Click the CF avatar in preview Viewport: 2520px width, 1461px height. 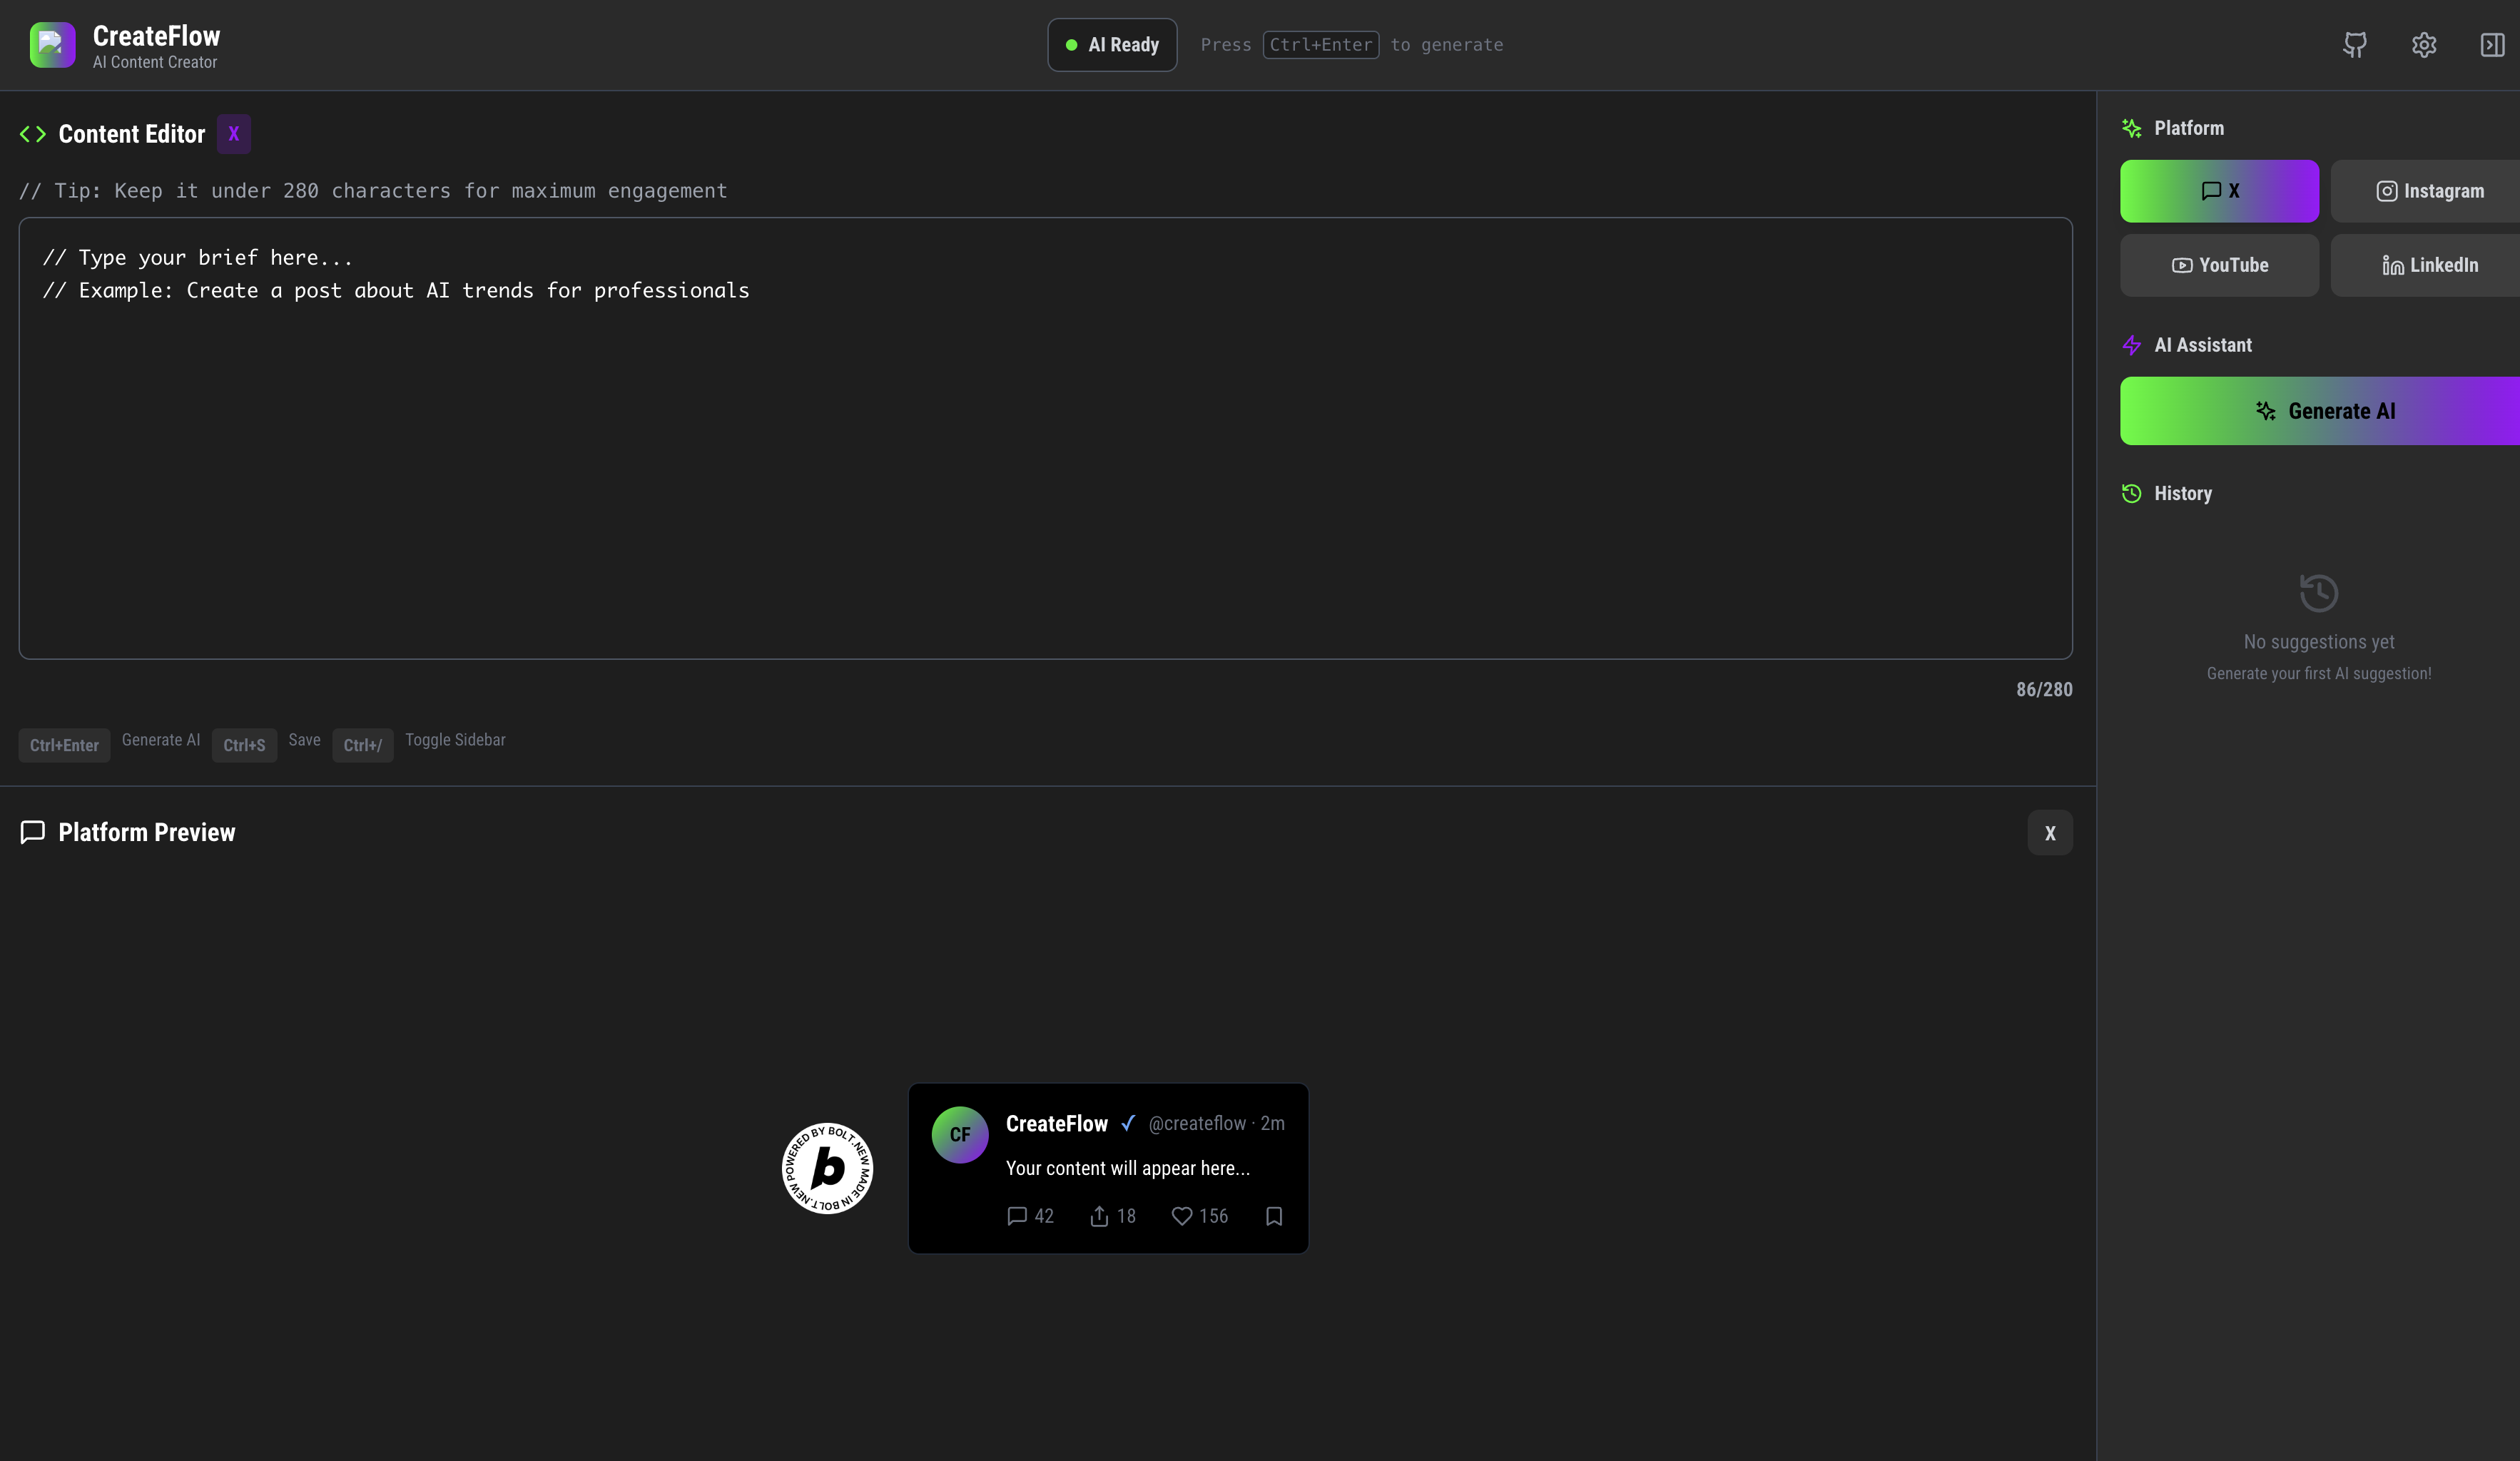click(x=960, y=1134)
